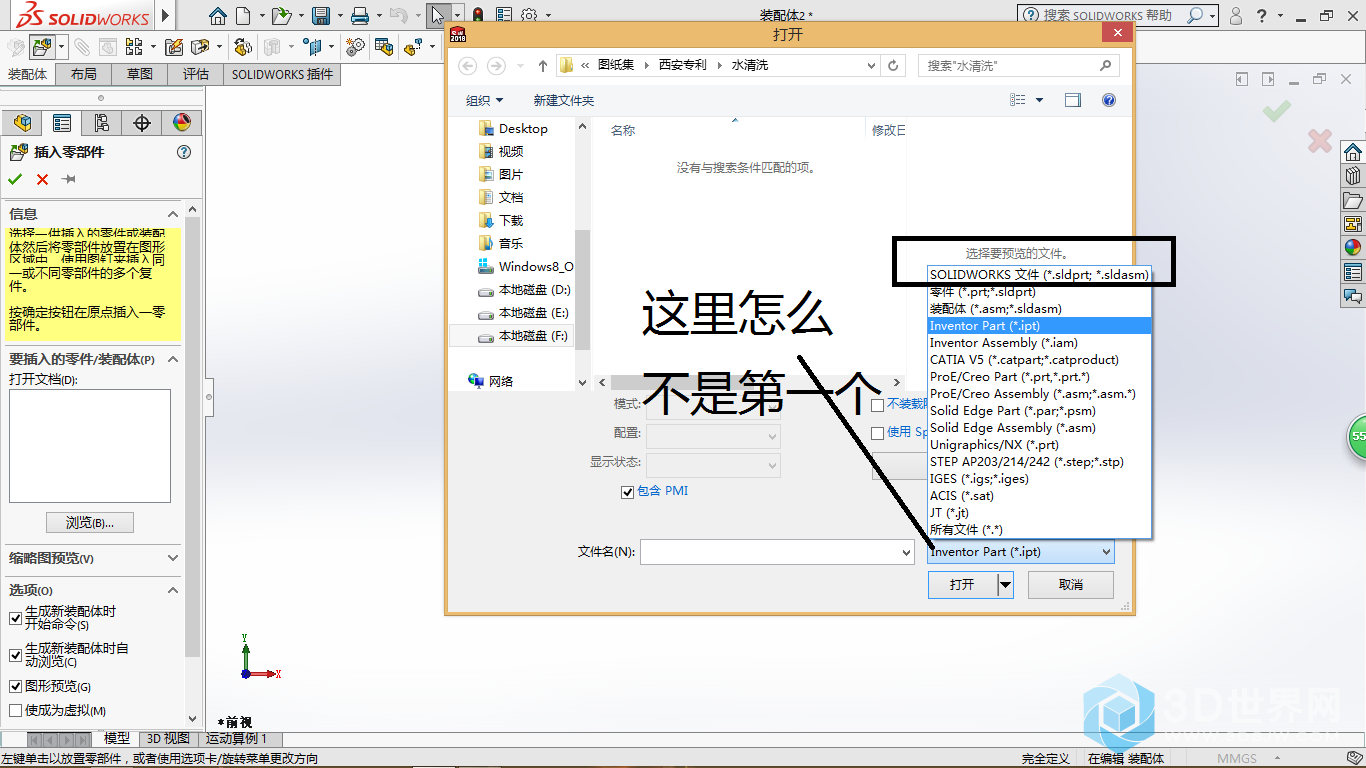This screenshot has width=1366, height=768.
Task: Click the 浏览(B)... button
Action: pyautogui.click(x=90, y=523)
